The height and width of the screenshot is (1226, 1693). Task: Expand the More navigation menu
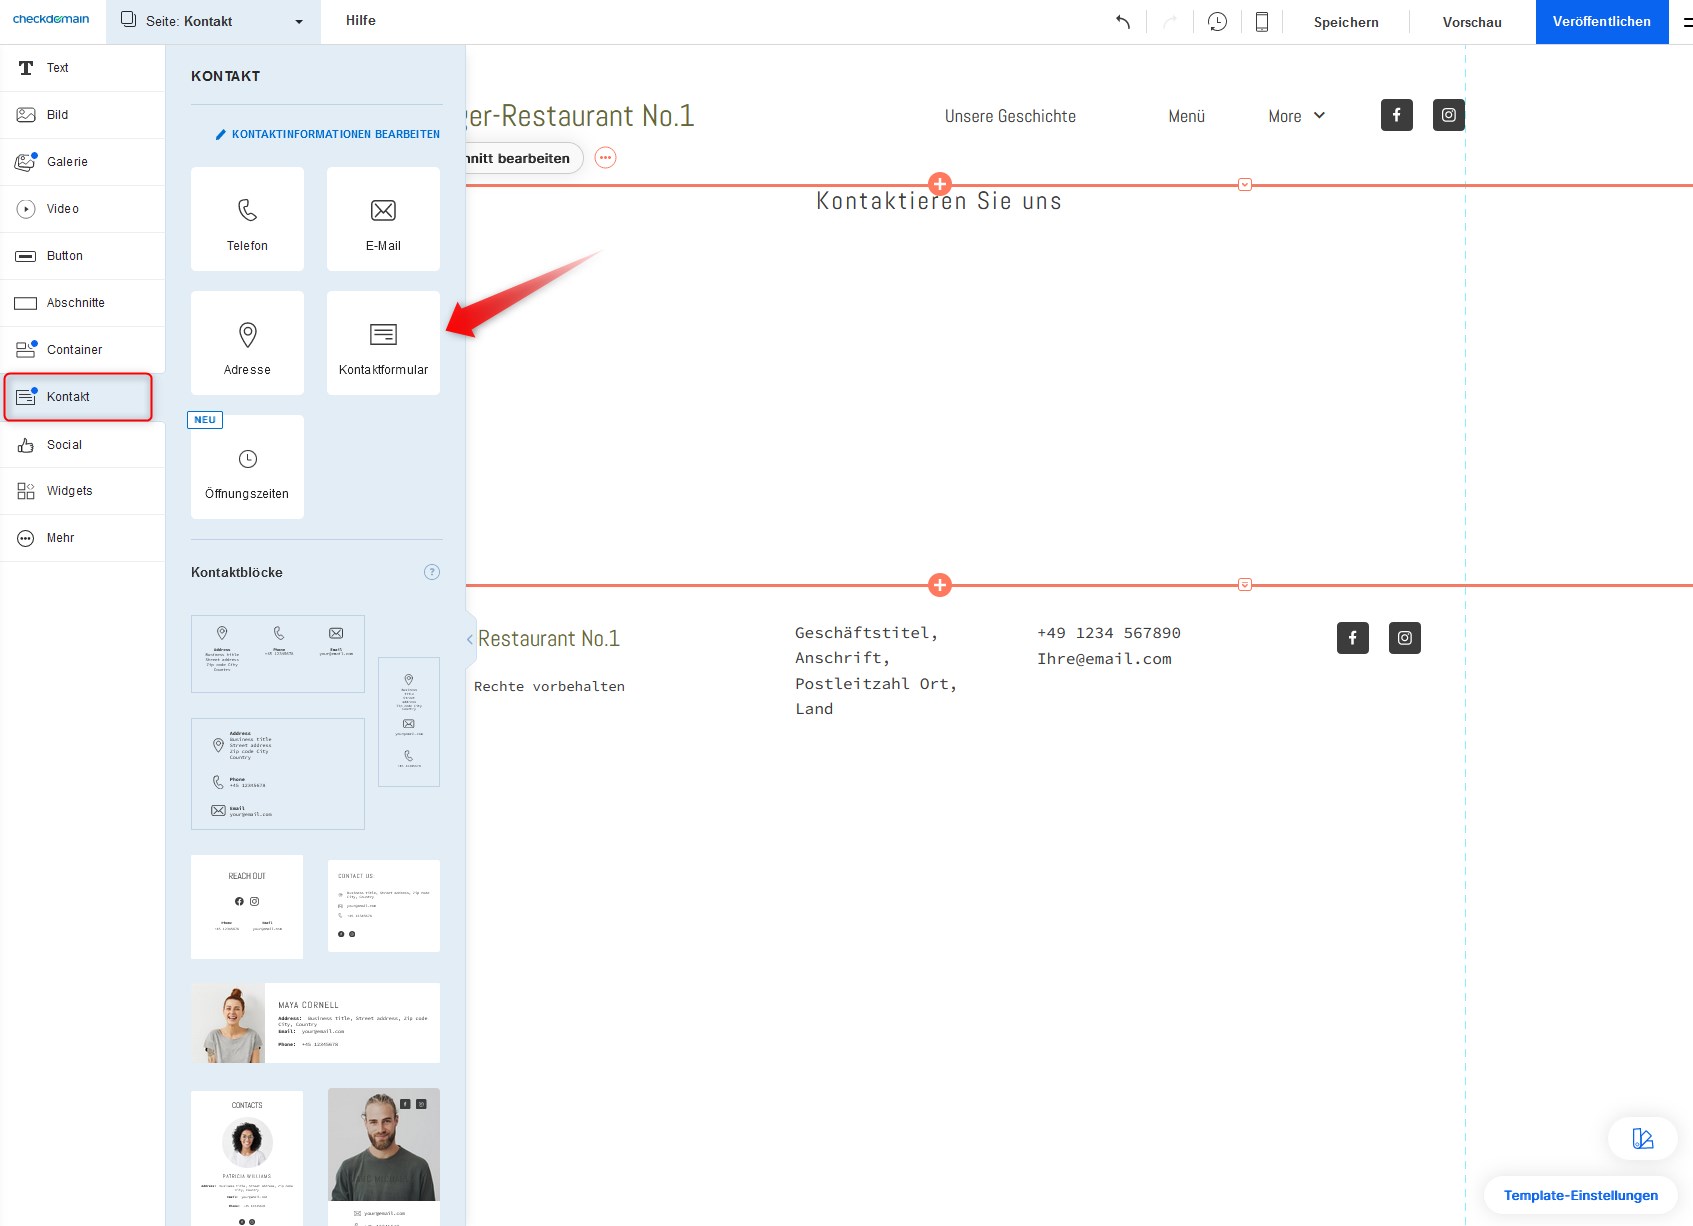[x=1296, y=116]
